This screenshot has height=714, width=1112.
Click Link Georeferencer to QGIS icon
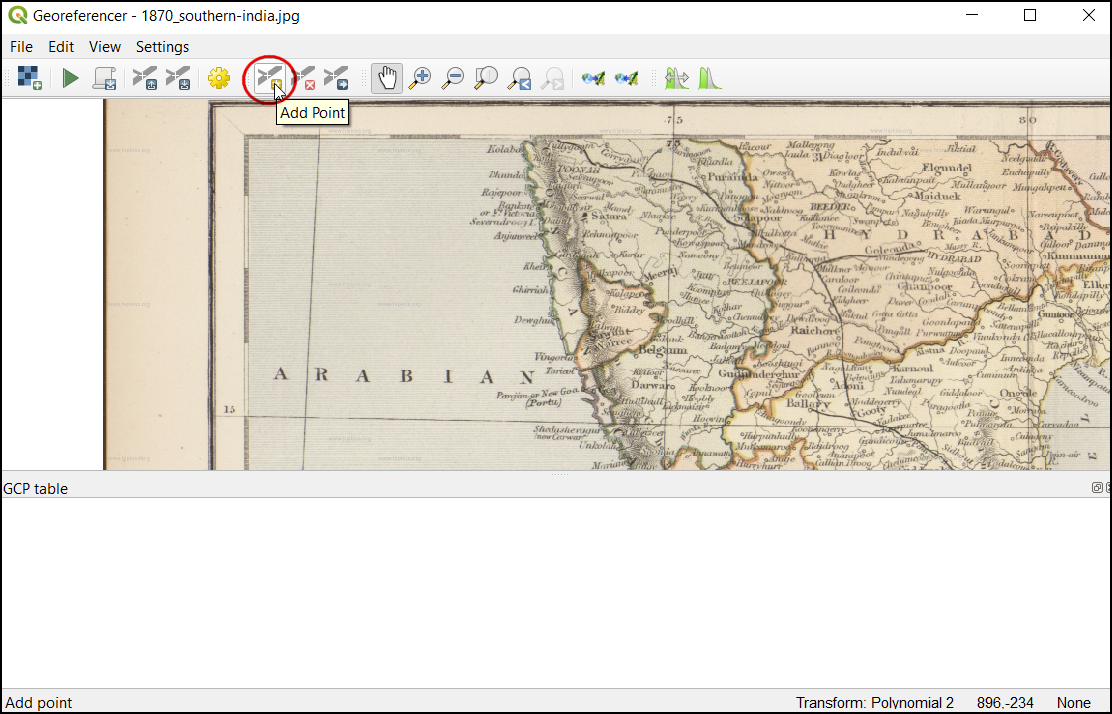click(594, 78)
